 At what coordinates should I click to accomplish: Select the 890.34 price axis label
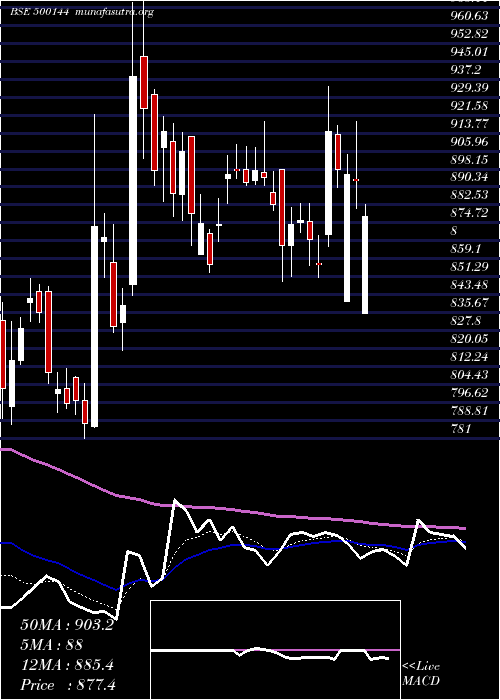[469, 177]
